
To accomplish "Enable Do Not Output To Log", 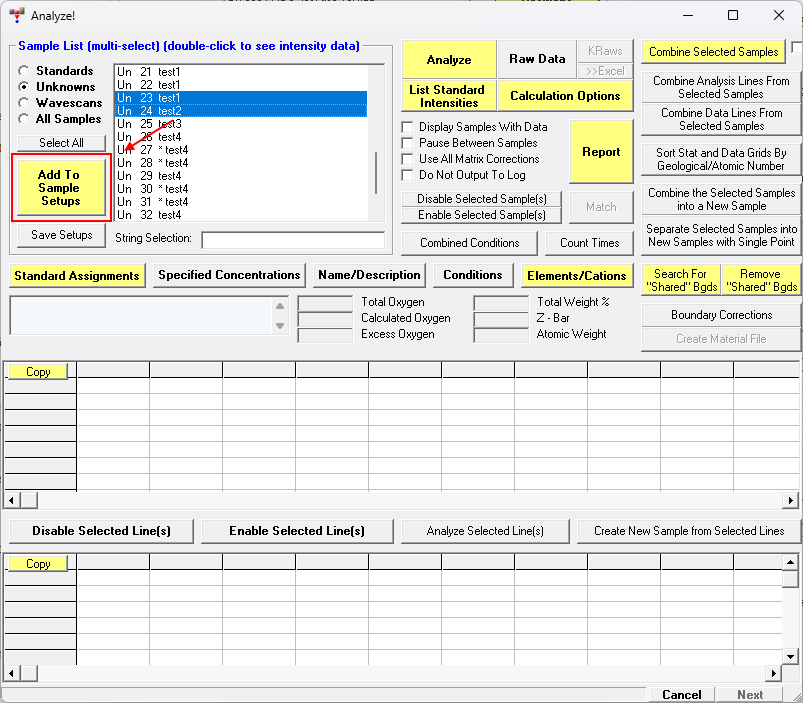I will point(408,175).
